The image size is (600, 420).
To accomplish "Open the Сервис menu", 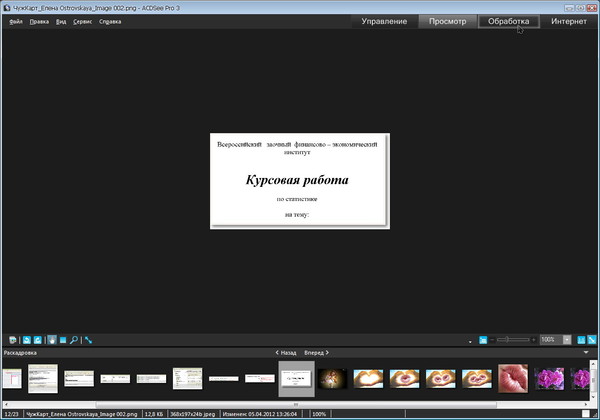I will [x=83, y=22].
